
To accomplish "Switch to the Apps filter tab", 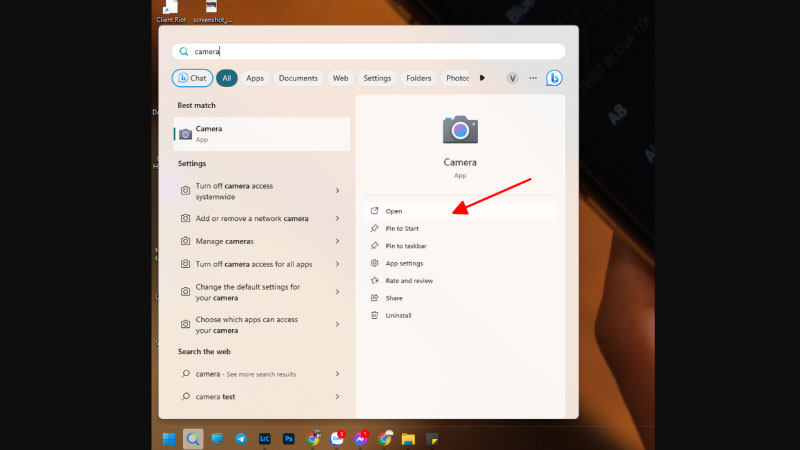I will pos(255,78).
